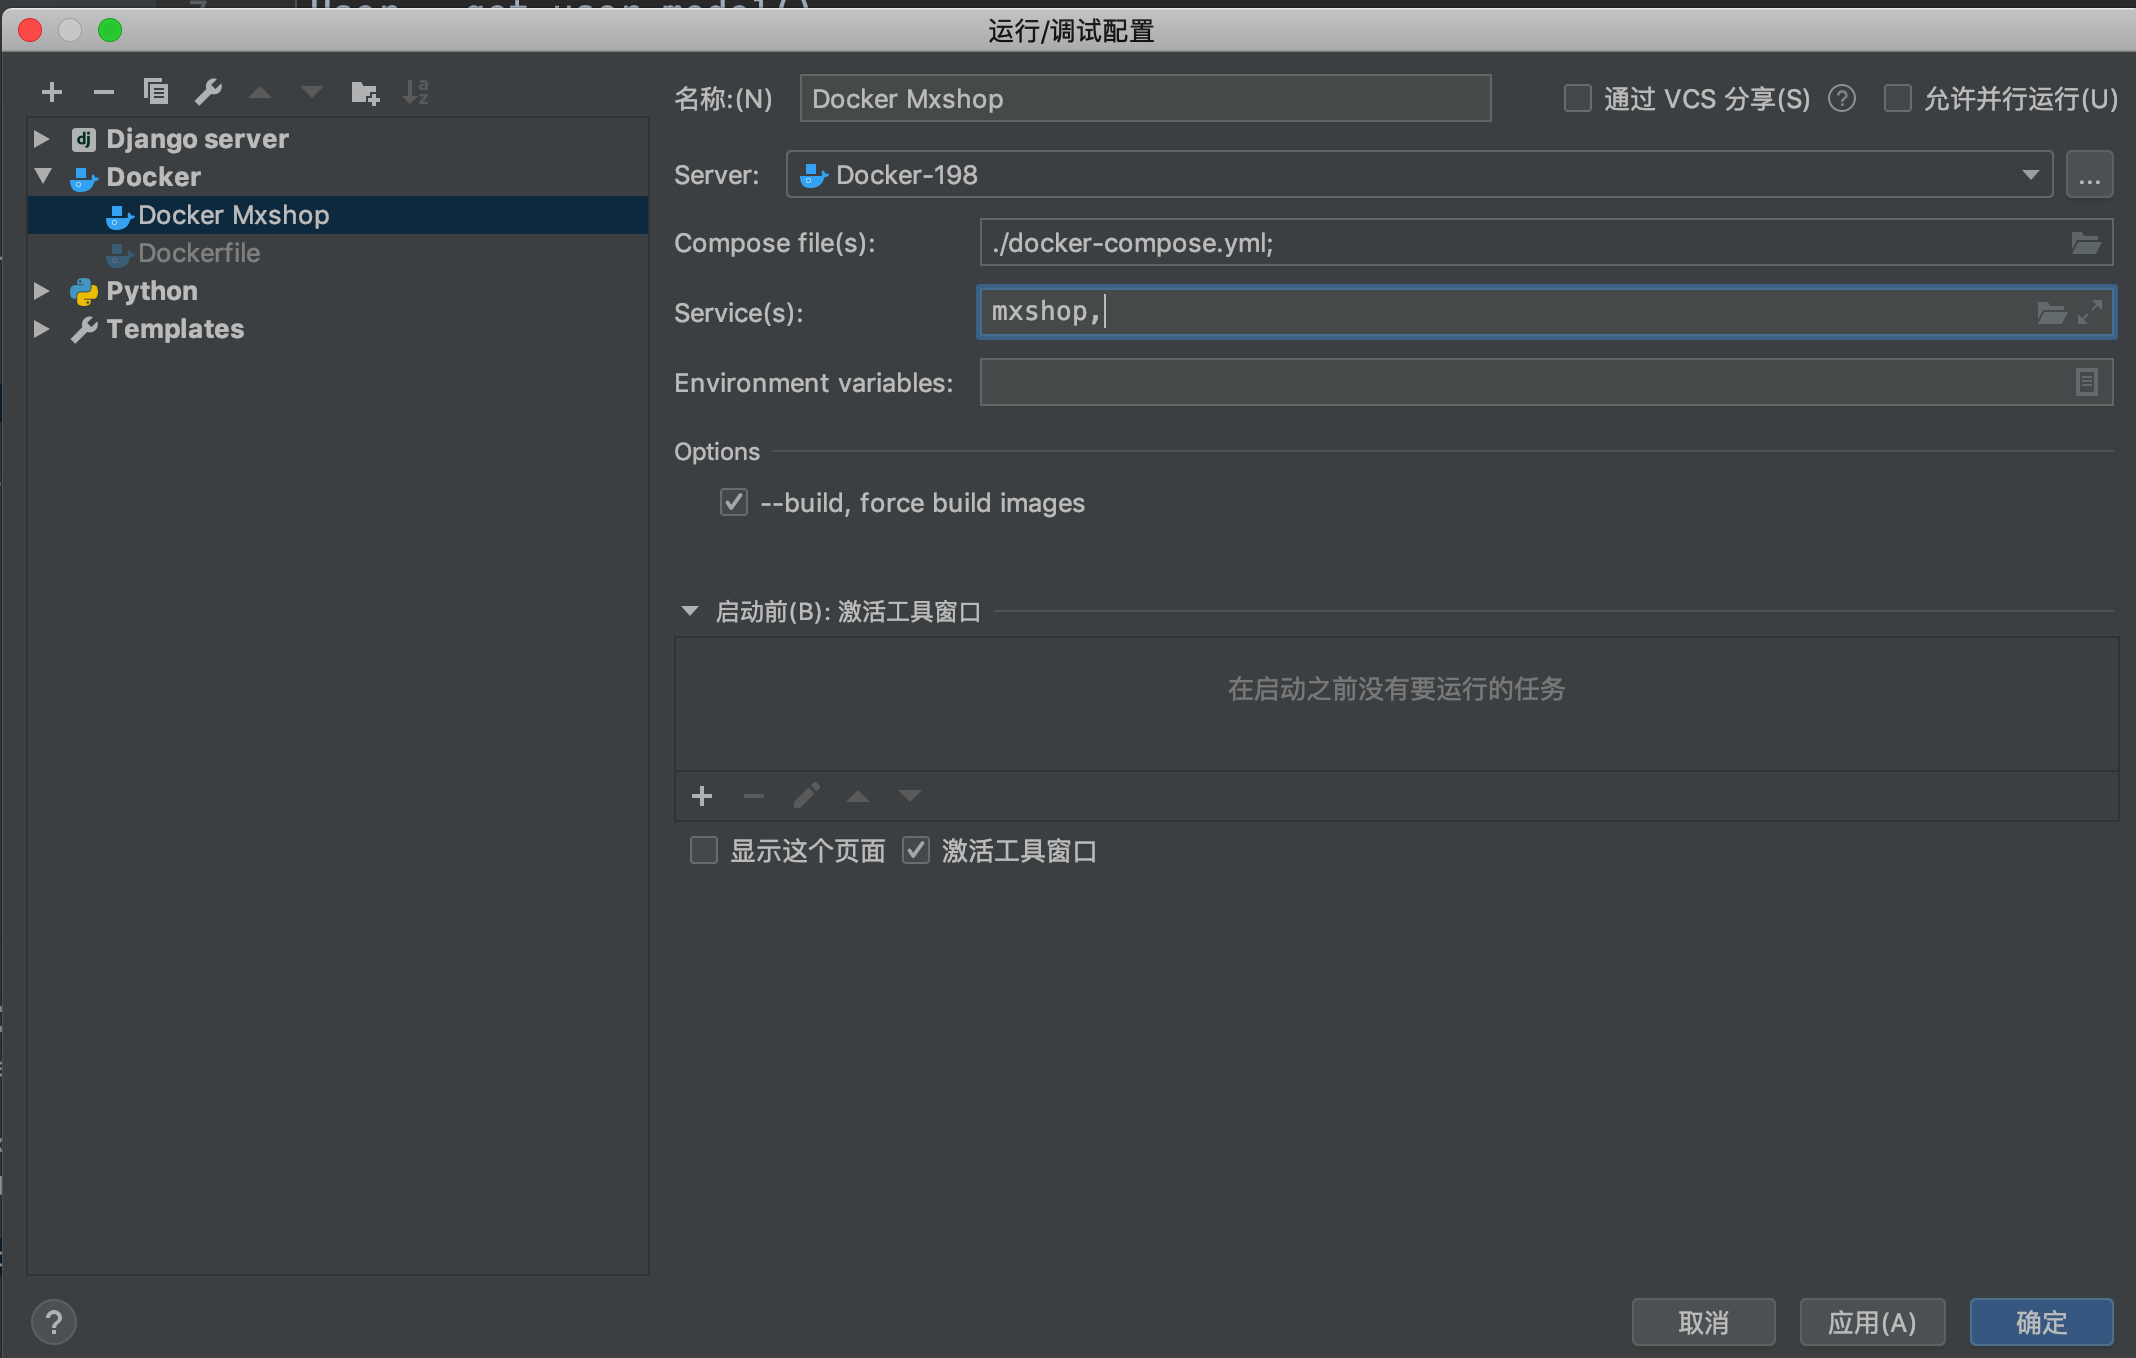
Task: Copy the selected configuration
Action: click(156, 93)
